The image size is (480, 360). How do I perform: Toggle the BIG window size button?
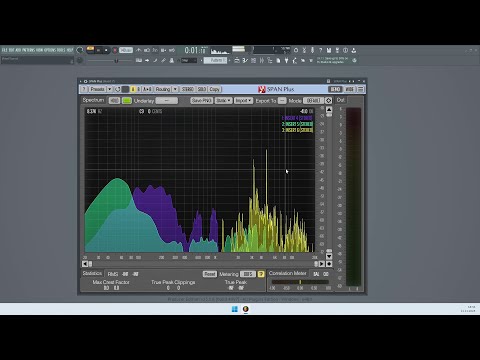[x=335, y=89]
